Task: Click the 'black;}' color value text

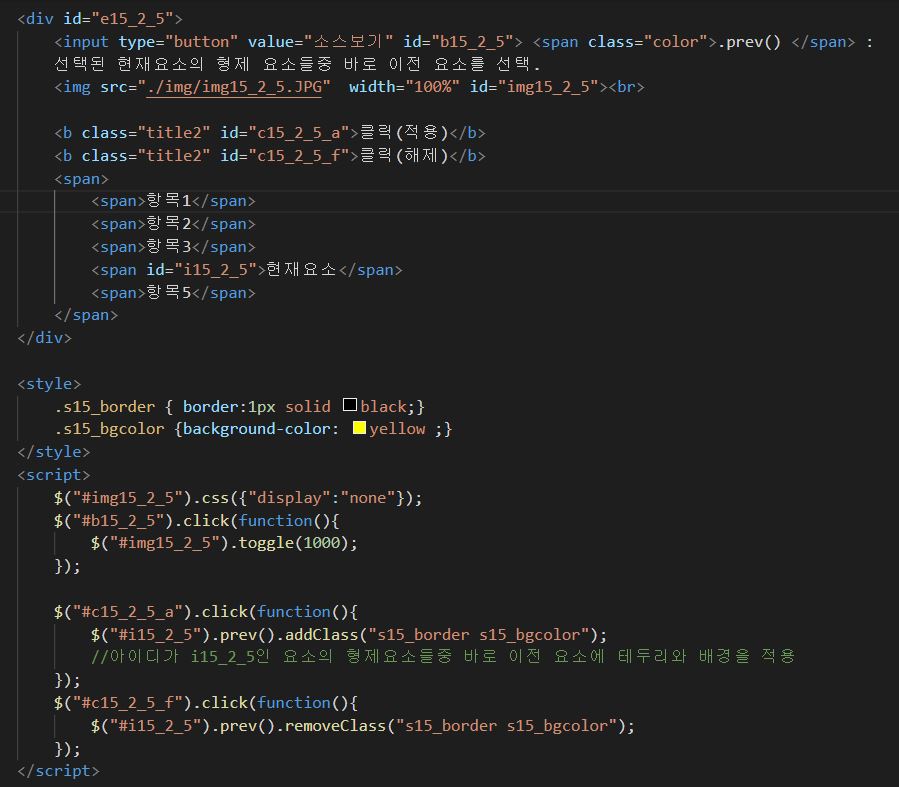Action: 393,407
